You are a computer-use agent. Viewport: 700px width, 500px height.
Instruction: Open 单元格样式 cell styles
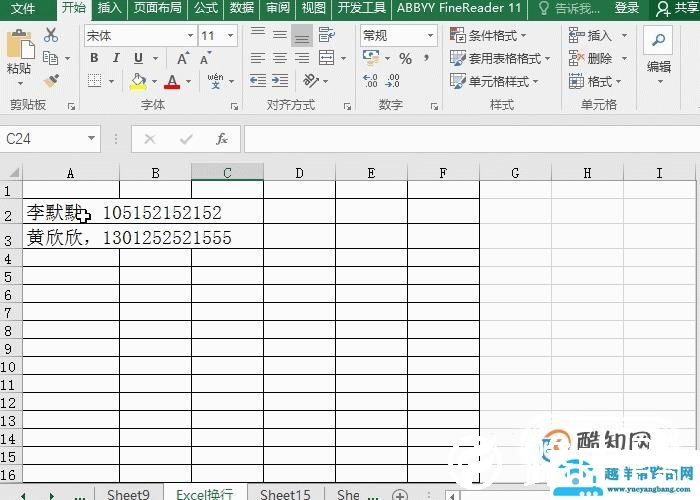(x=494, y=81)
